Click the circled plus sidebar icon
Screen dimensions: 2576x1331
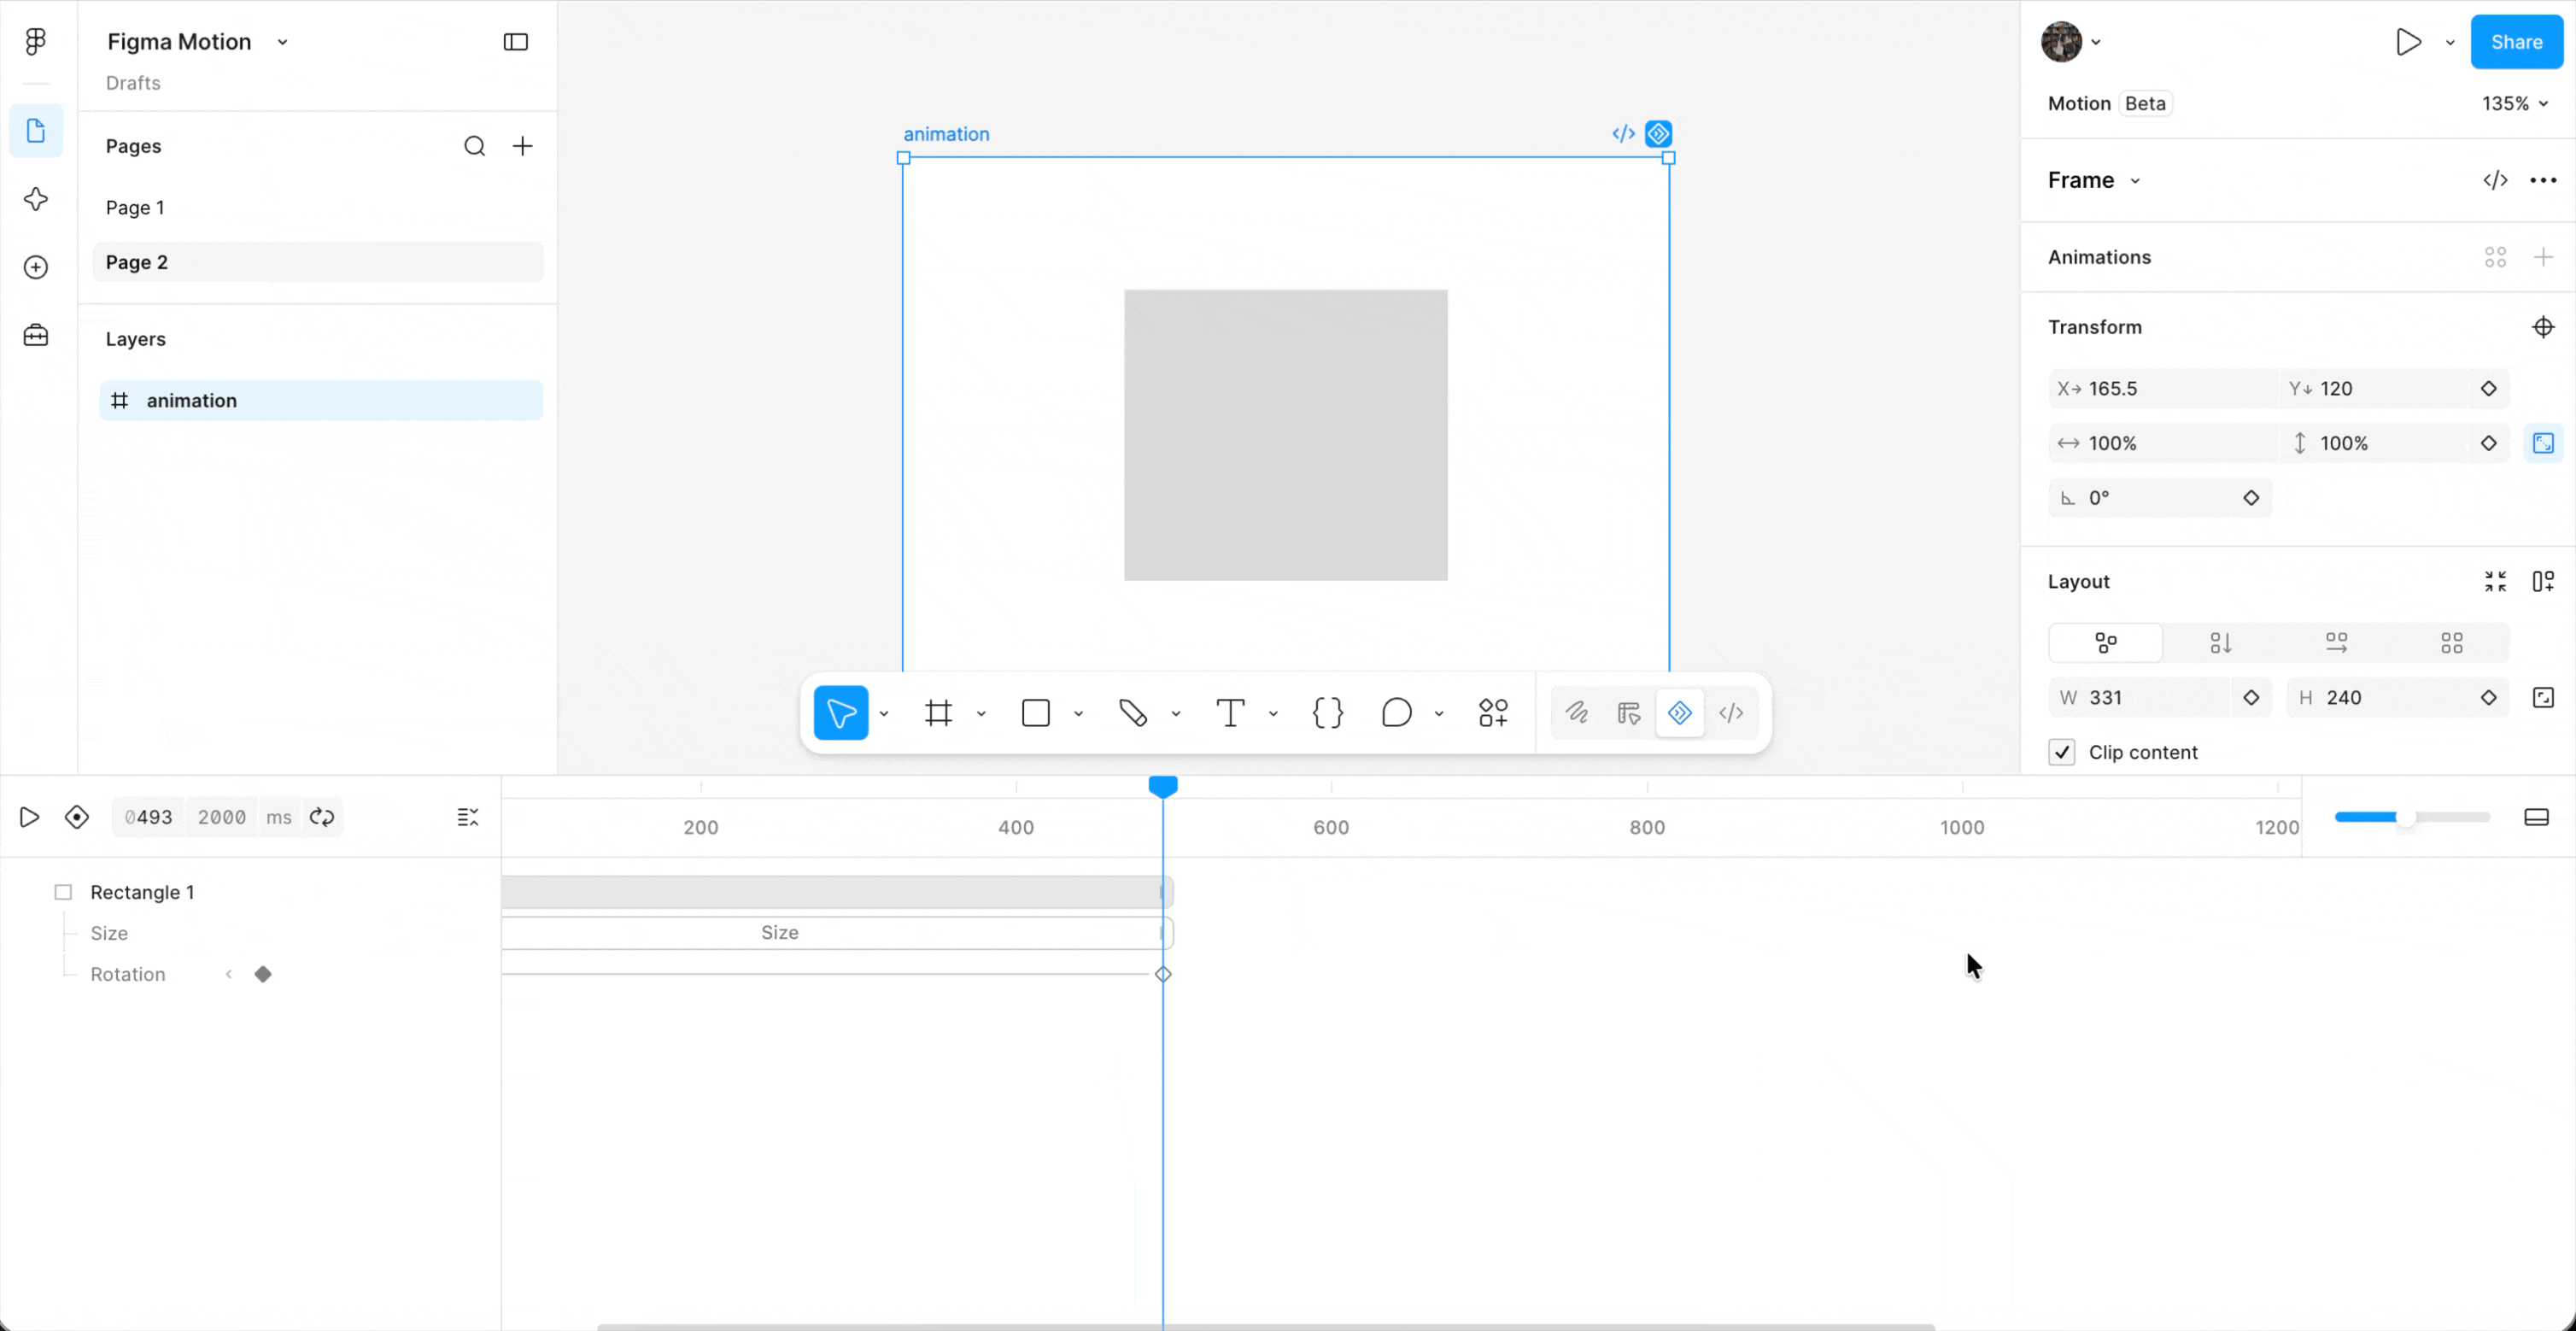tap(36, 267)
